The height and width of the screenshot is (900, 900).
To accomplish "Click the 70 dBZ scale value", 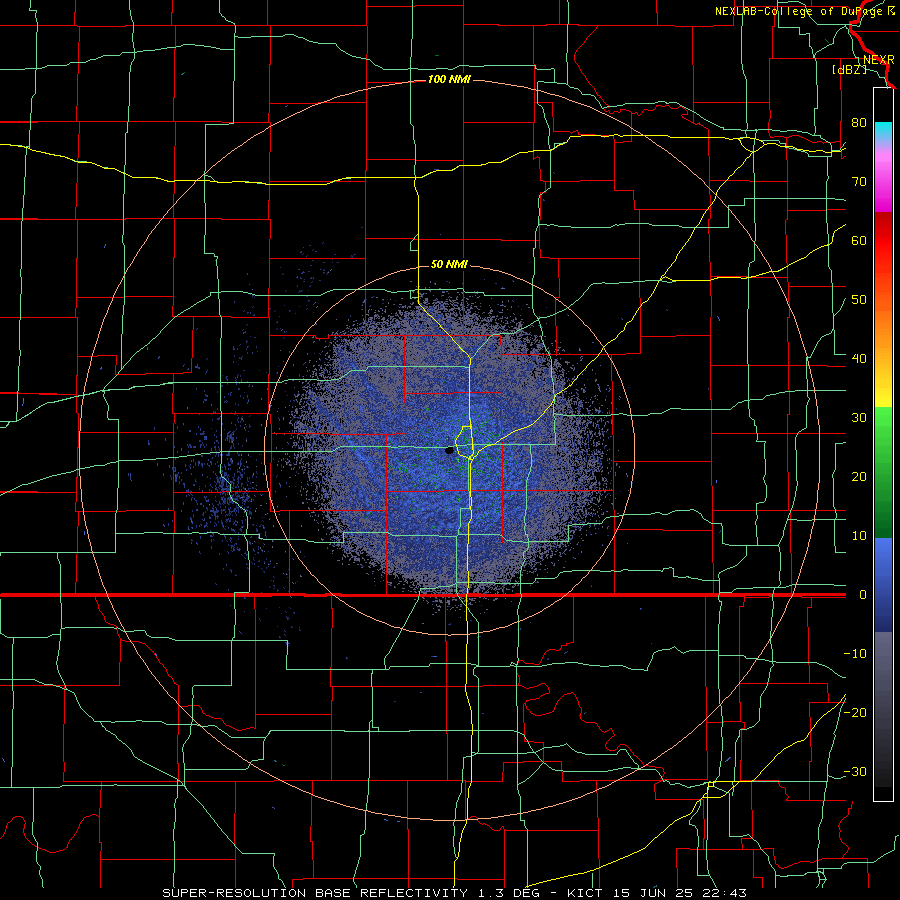I will pos(859,182).
